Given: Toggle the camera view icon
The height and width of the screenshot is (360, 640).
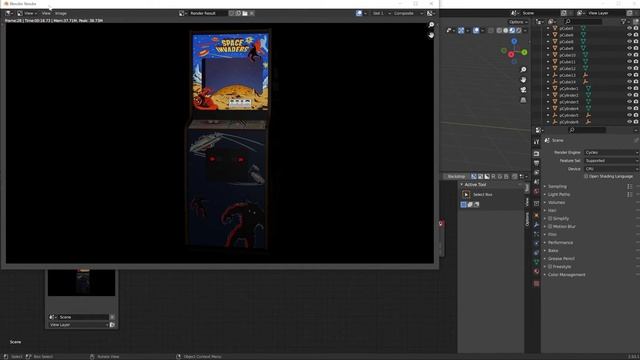Looking at the screenshot, I should tap(523, 90).
